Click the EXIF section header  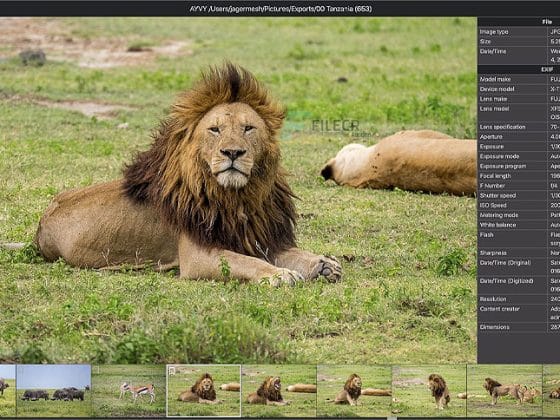(519, 70)
